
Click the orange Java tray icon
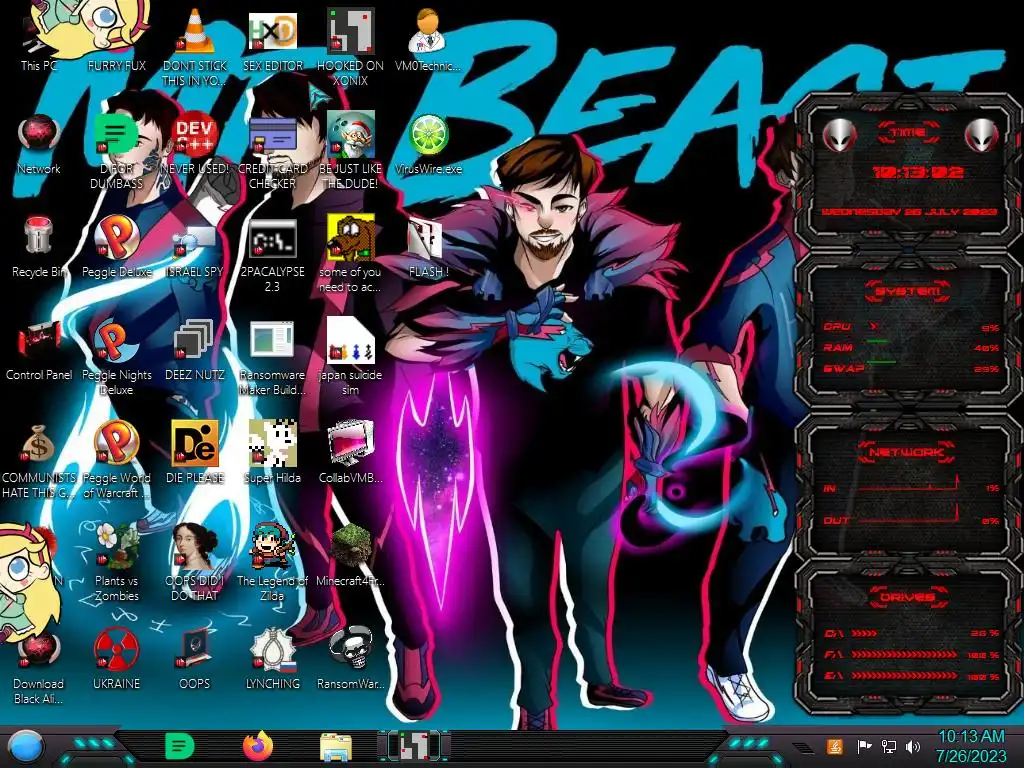click(835, 746)
